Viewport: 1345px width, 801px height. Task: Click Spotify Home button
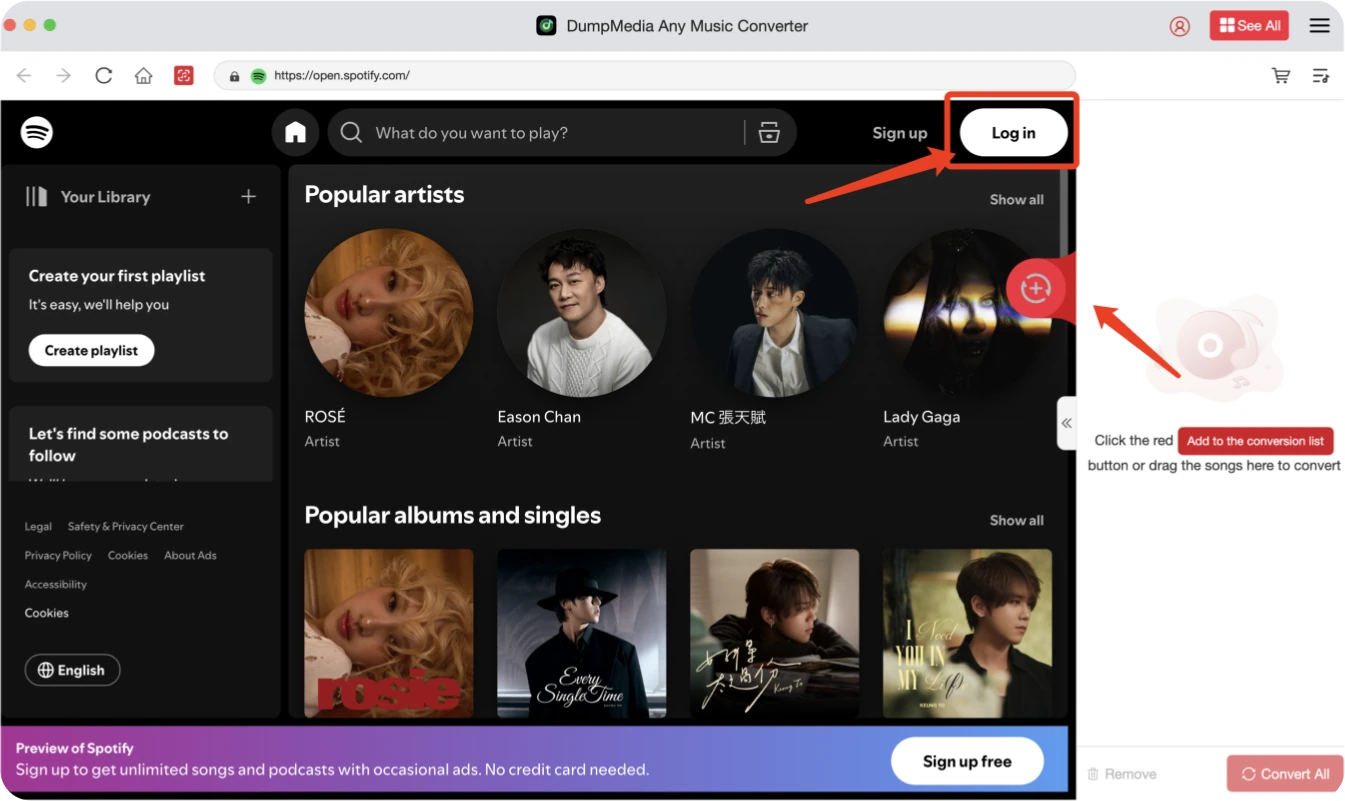295,133
